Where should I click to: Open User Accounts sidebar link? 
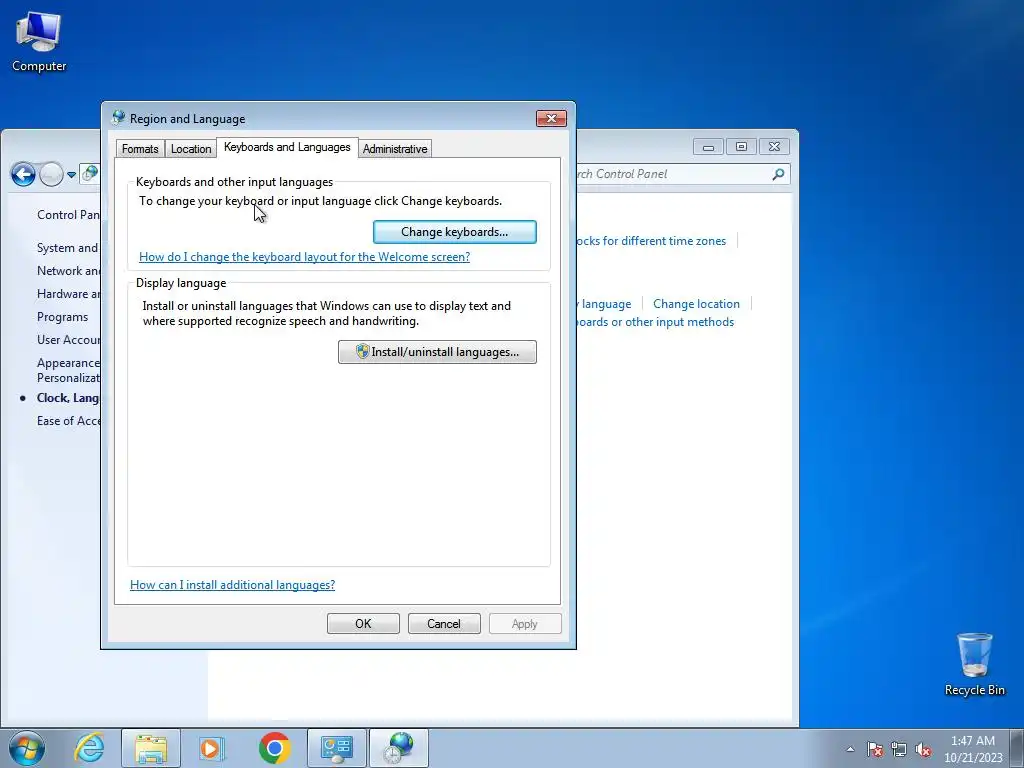68,340
